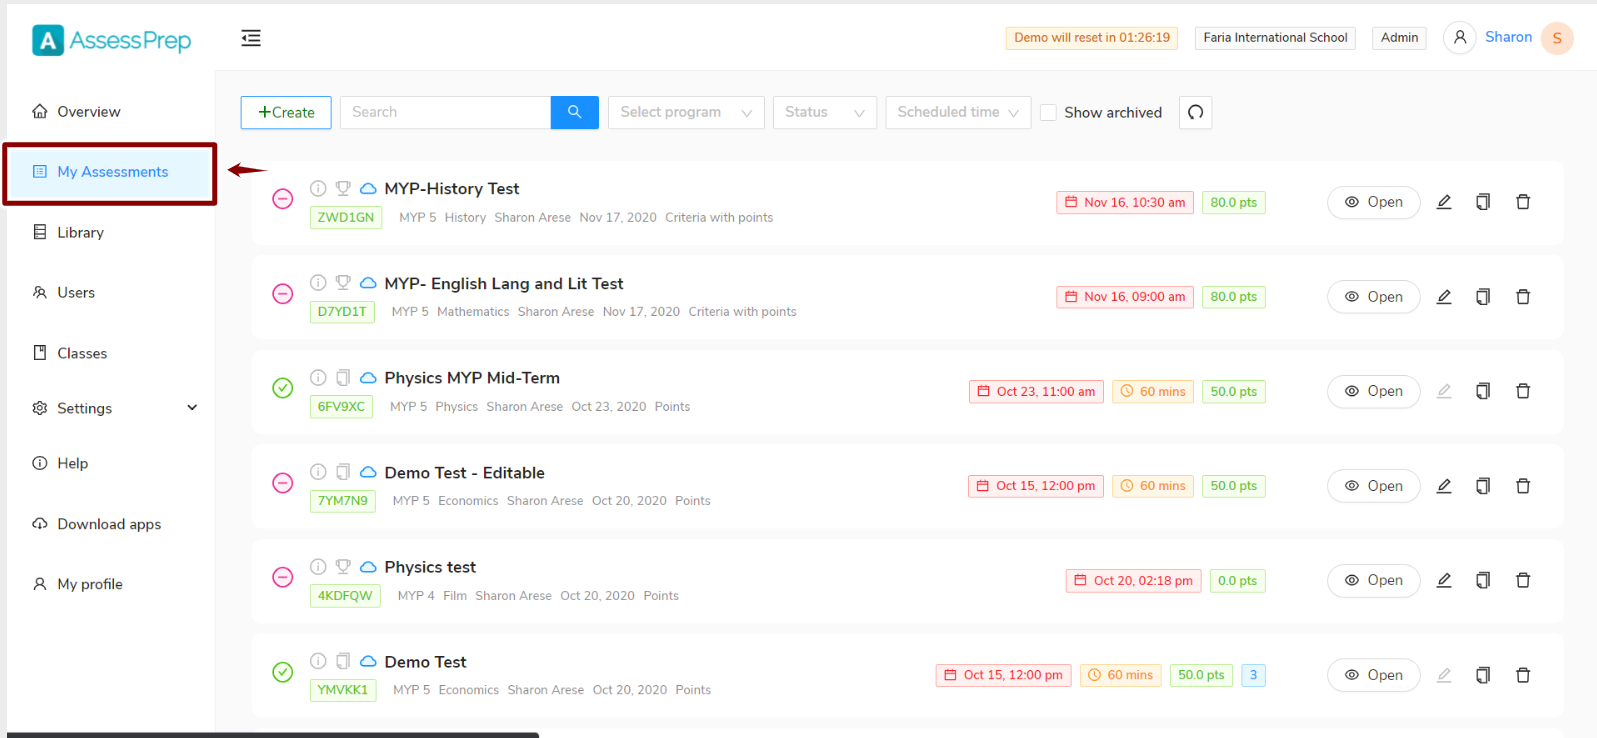The height and width of the screenshot is (738, 1597).
Task: Open Download apps in sidebar
Action: pos(110,524)
